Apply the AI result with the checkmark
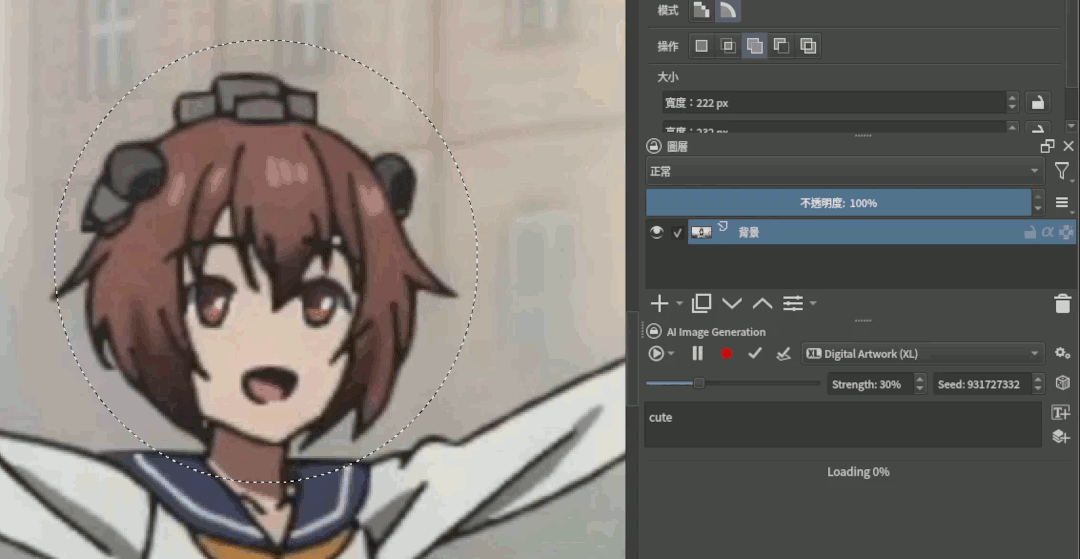 coord(755,353)
